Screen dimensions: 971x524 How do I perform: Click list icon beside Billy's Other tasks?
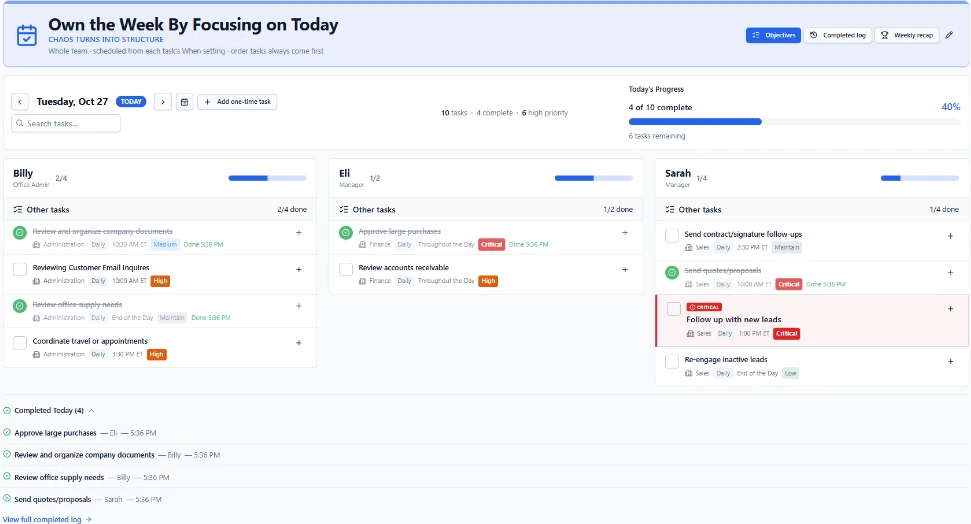pos(17,209)
